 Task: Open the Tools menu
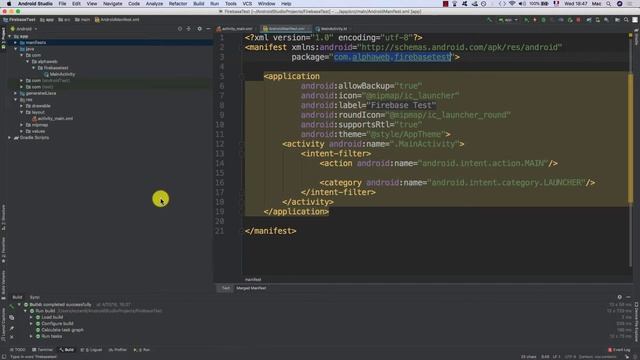(x=231, y=4)
